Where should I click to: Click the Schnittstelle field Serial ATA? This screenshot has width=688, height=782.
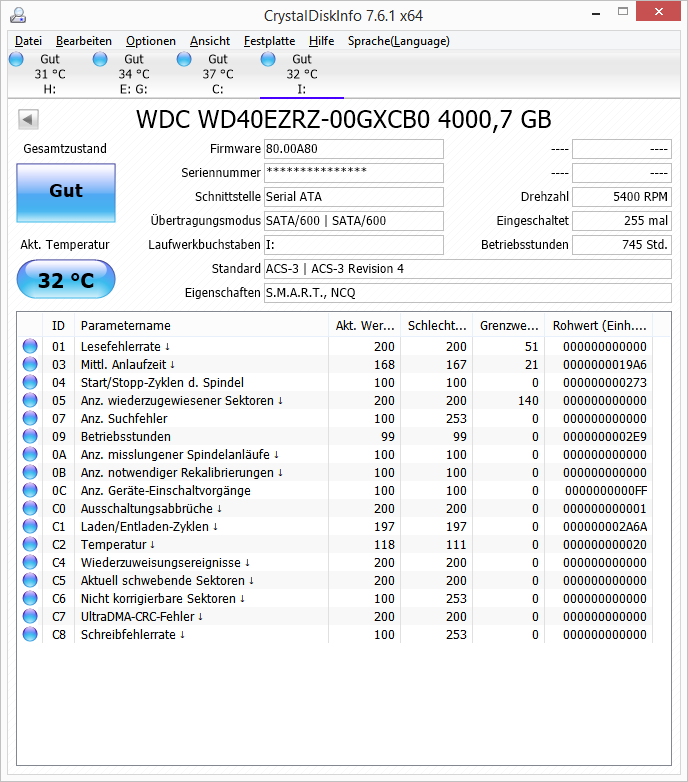pos(353,196)
